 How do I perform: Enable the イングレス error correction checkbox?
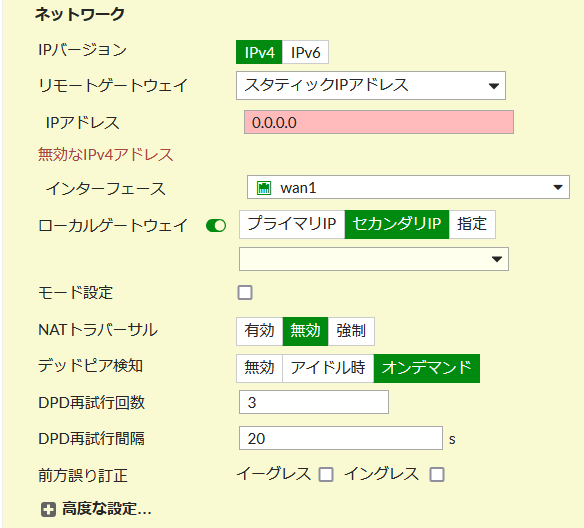coord(437,474)
